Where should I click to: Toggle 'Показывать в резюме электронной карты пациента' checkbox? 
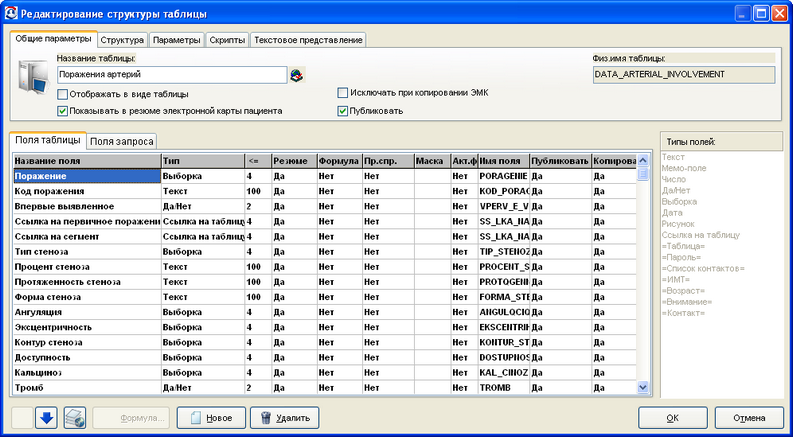pyautogui.click(x=62, y=111)
